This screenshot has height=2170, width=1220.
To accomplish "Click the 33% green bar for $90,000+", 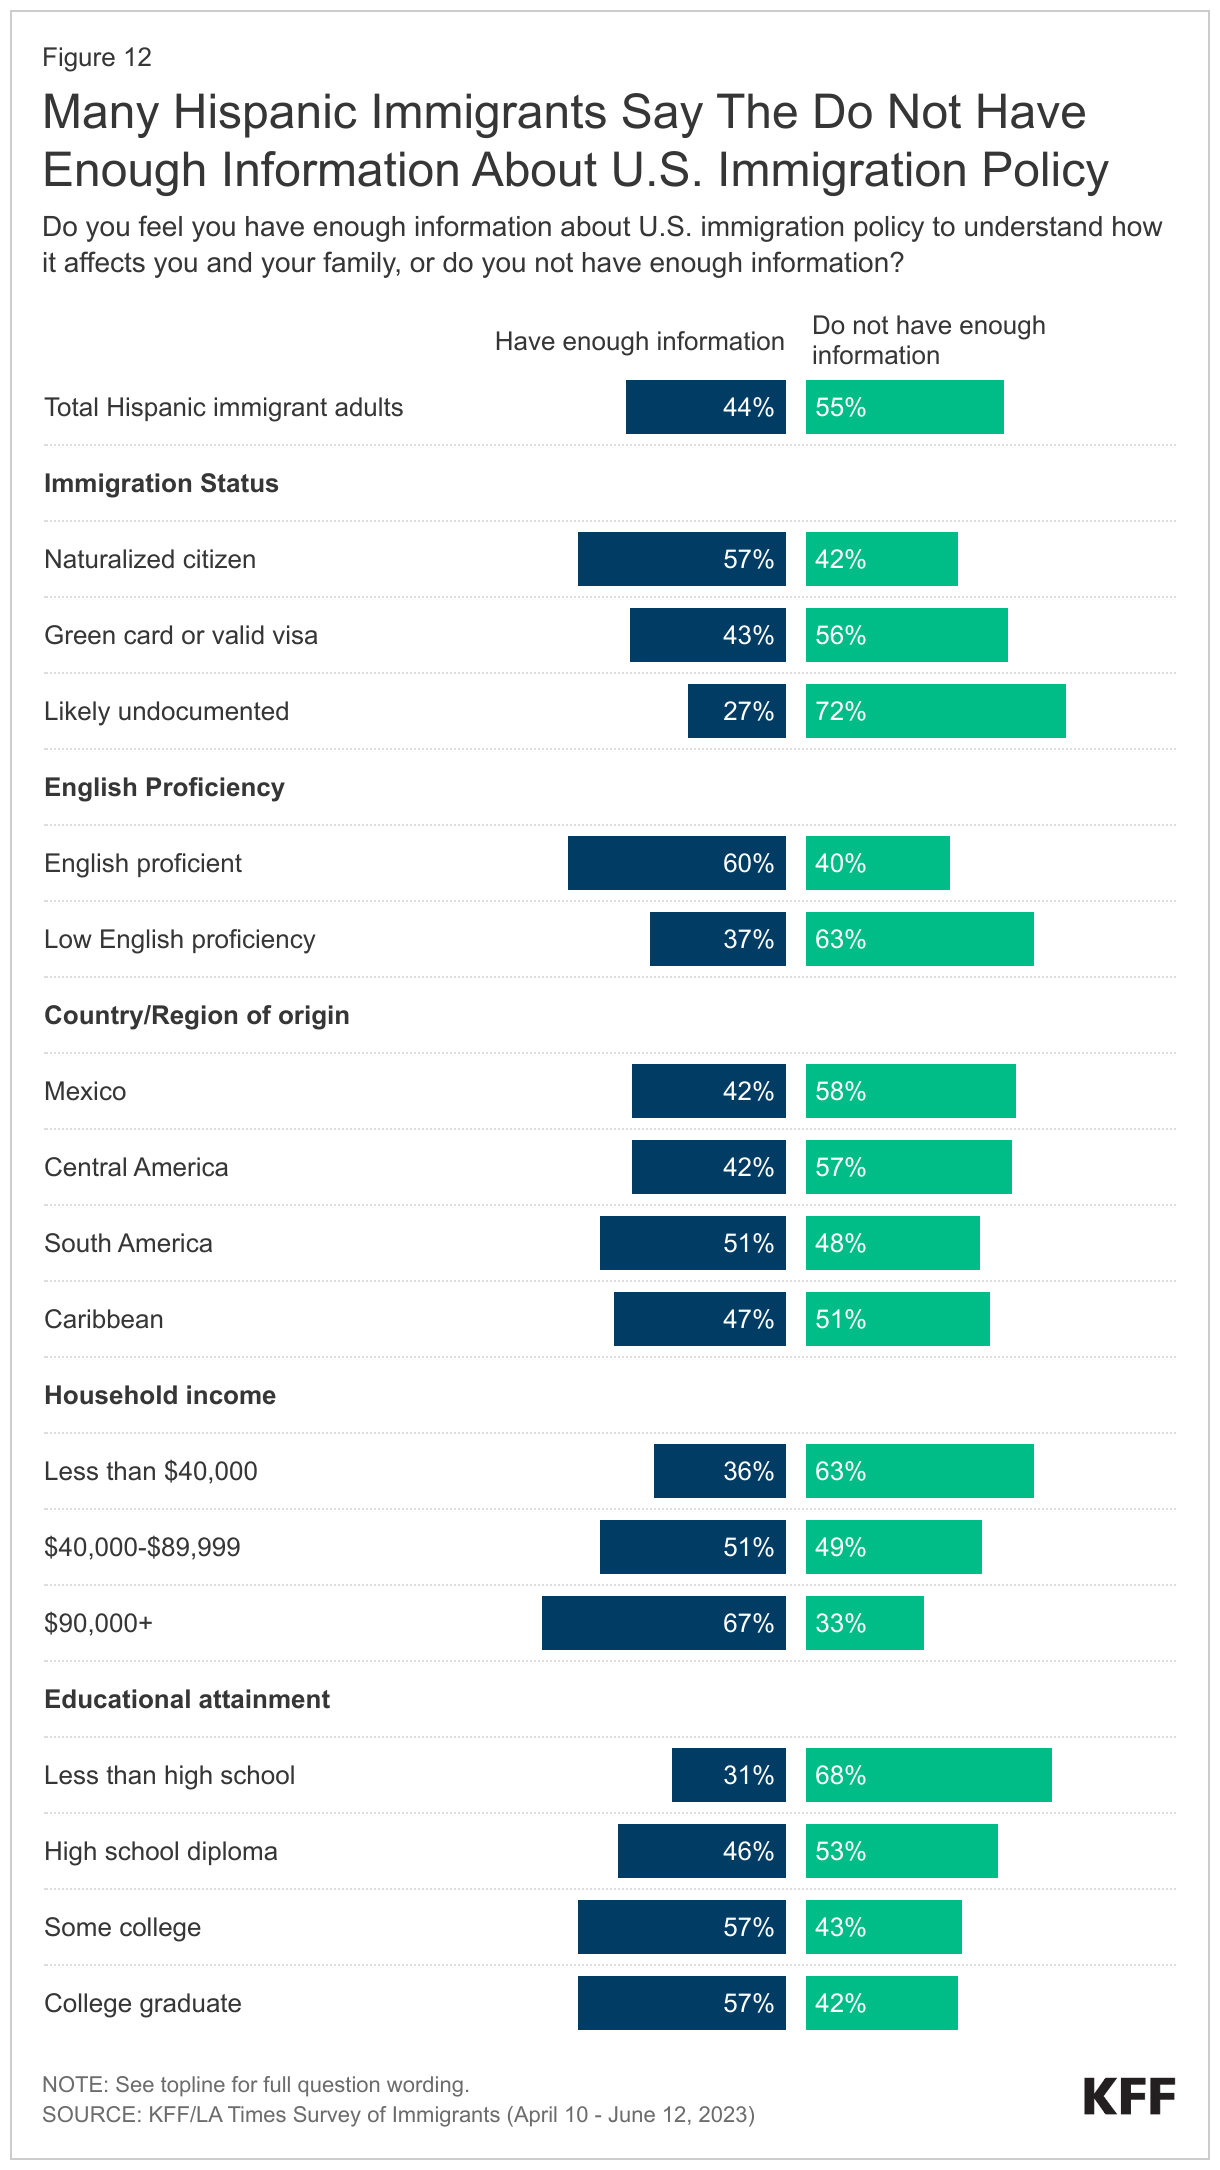I will click(864, 1623).
